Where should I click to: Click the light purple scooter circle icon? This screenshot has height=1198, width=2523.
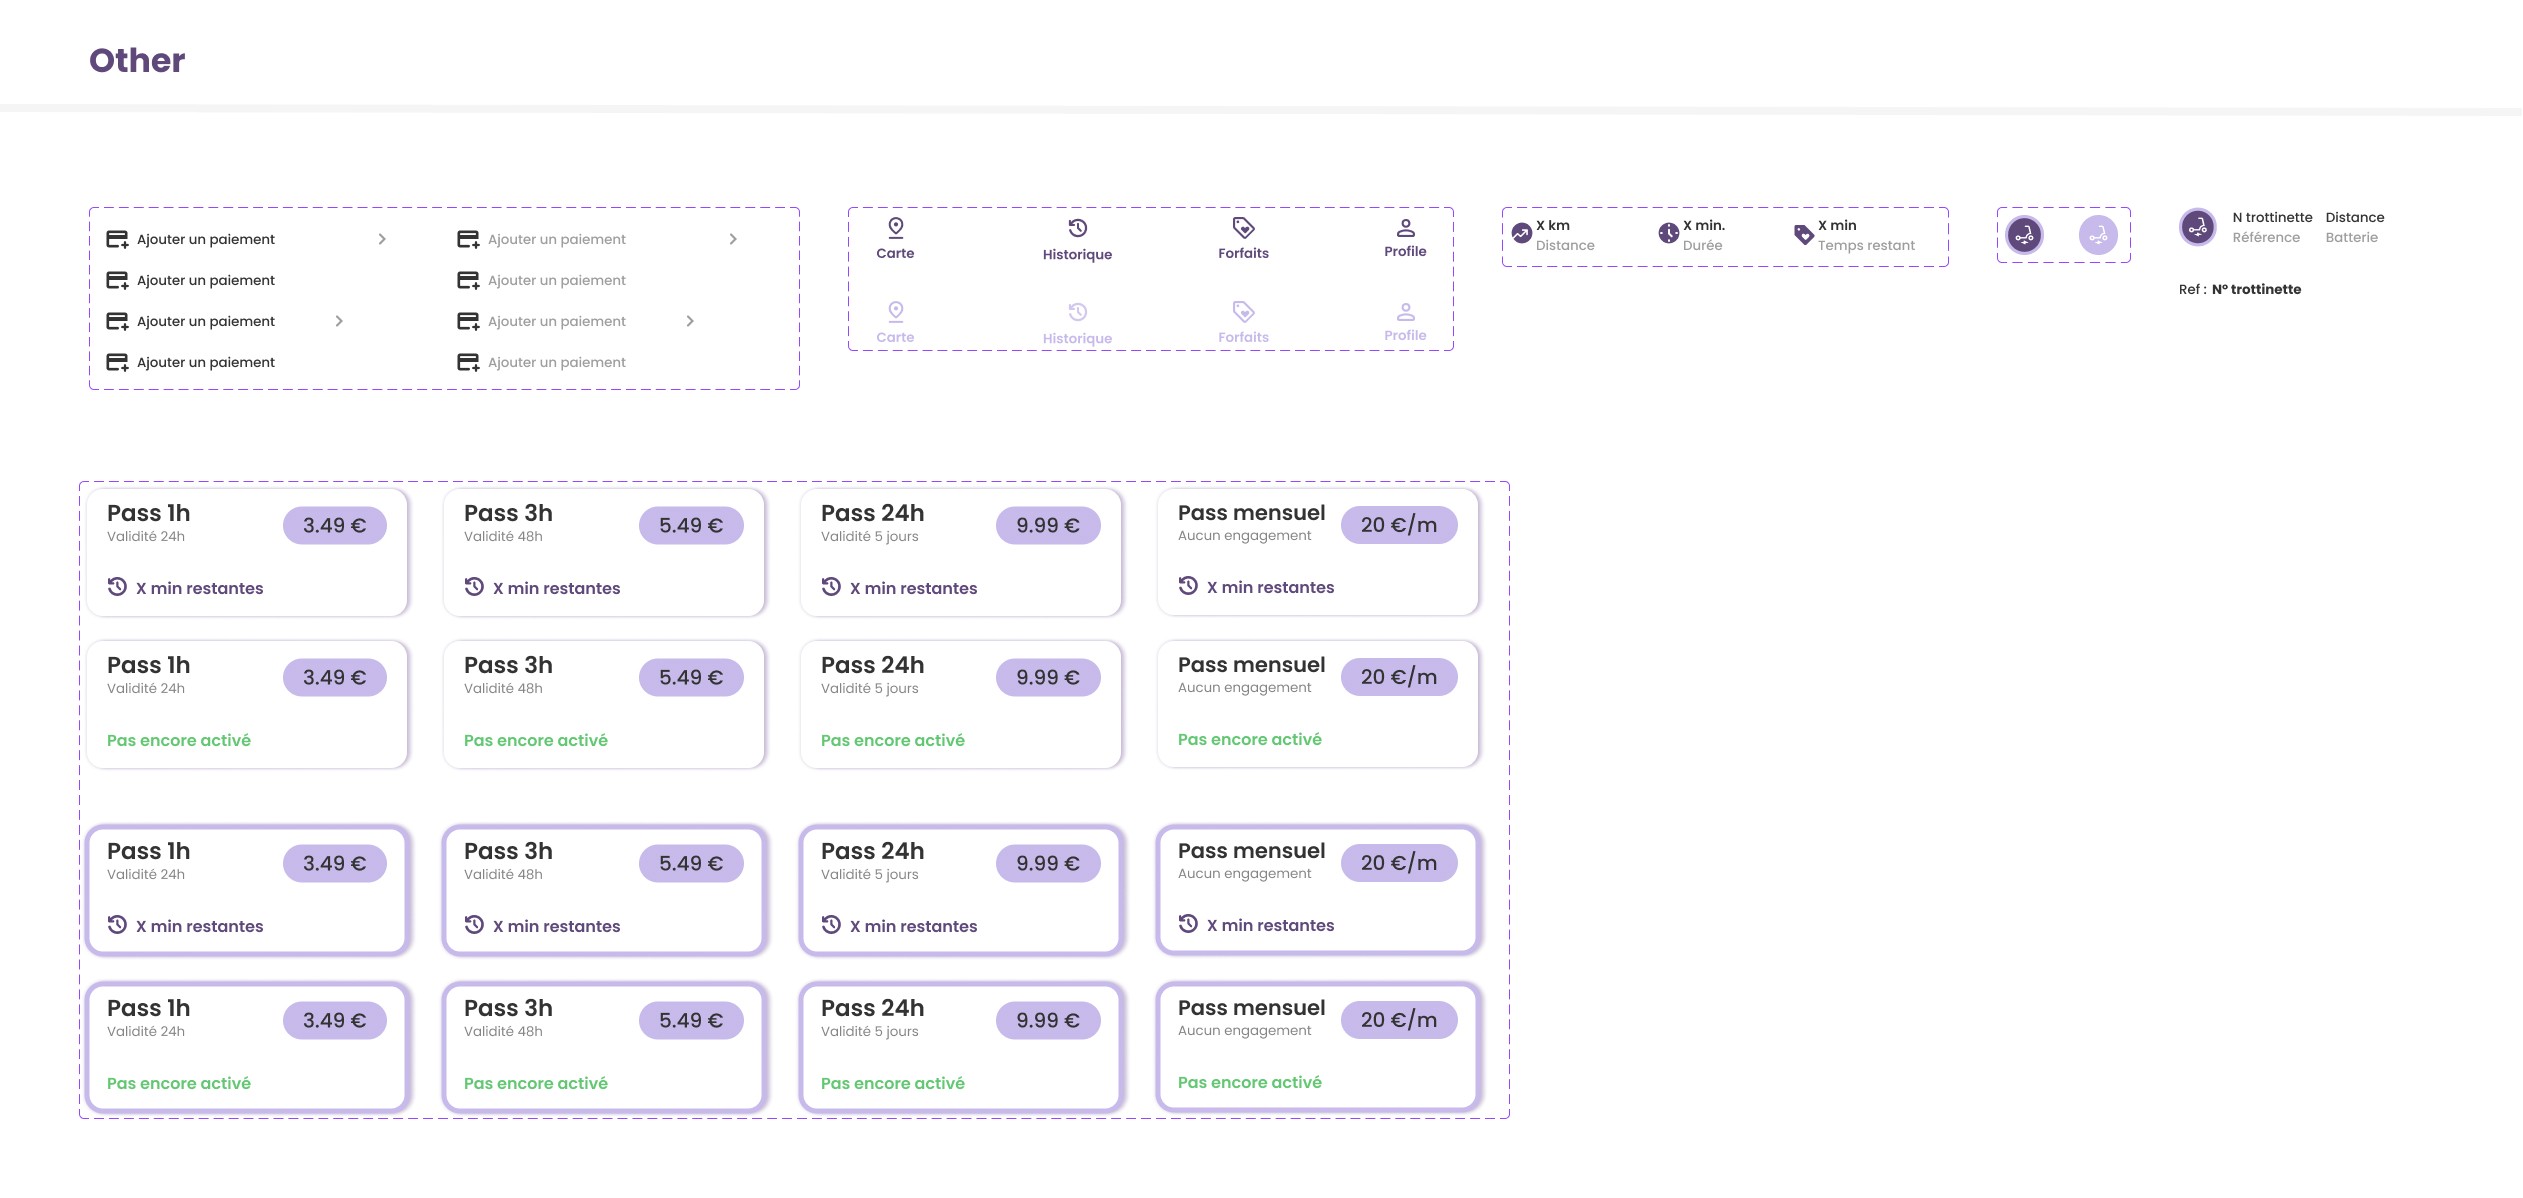[x=2097, y=235]
